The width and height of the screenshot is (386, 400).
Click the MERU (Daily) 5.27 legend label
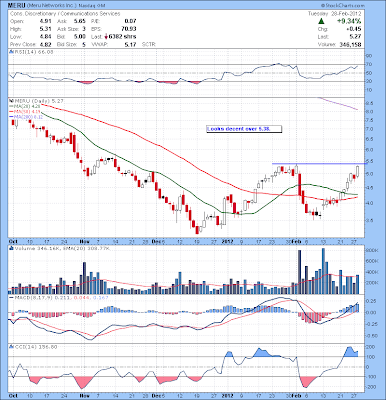point(38,100)
